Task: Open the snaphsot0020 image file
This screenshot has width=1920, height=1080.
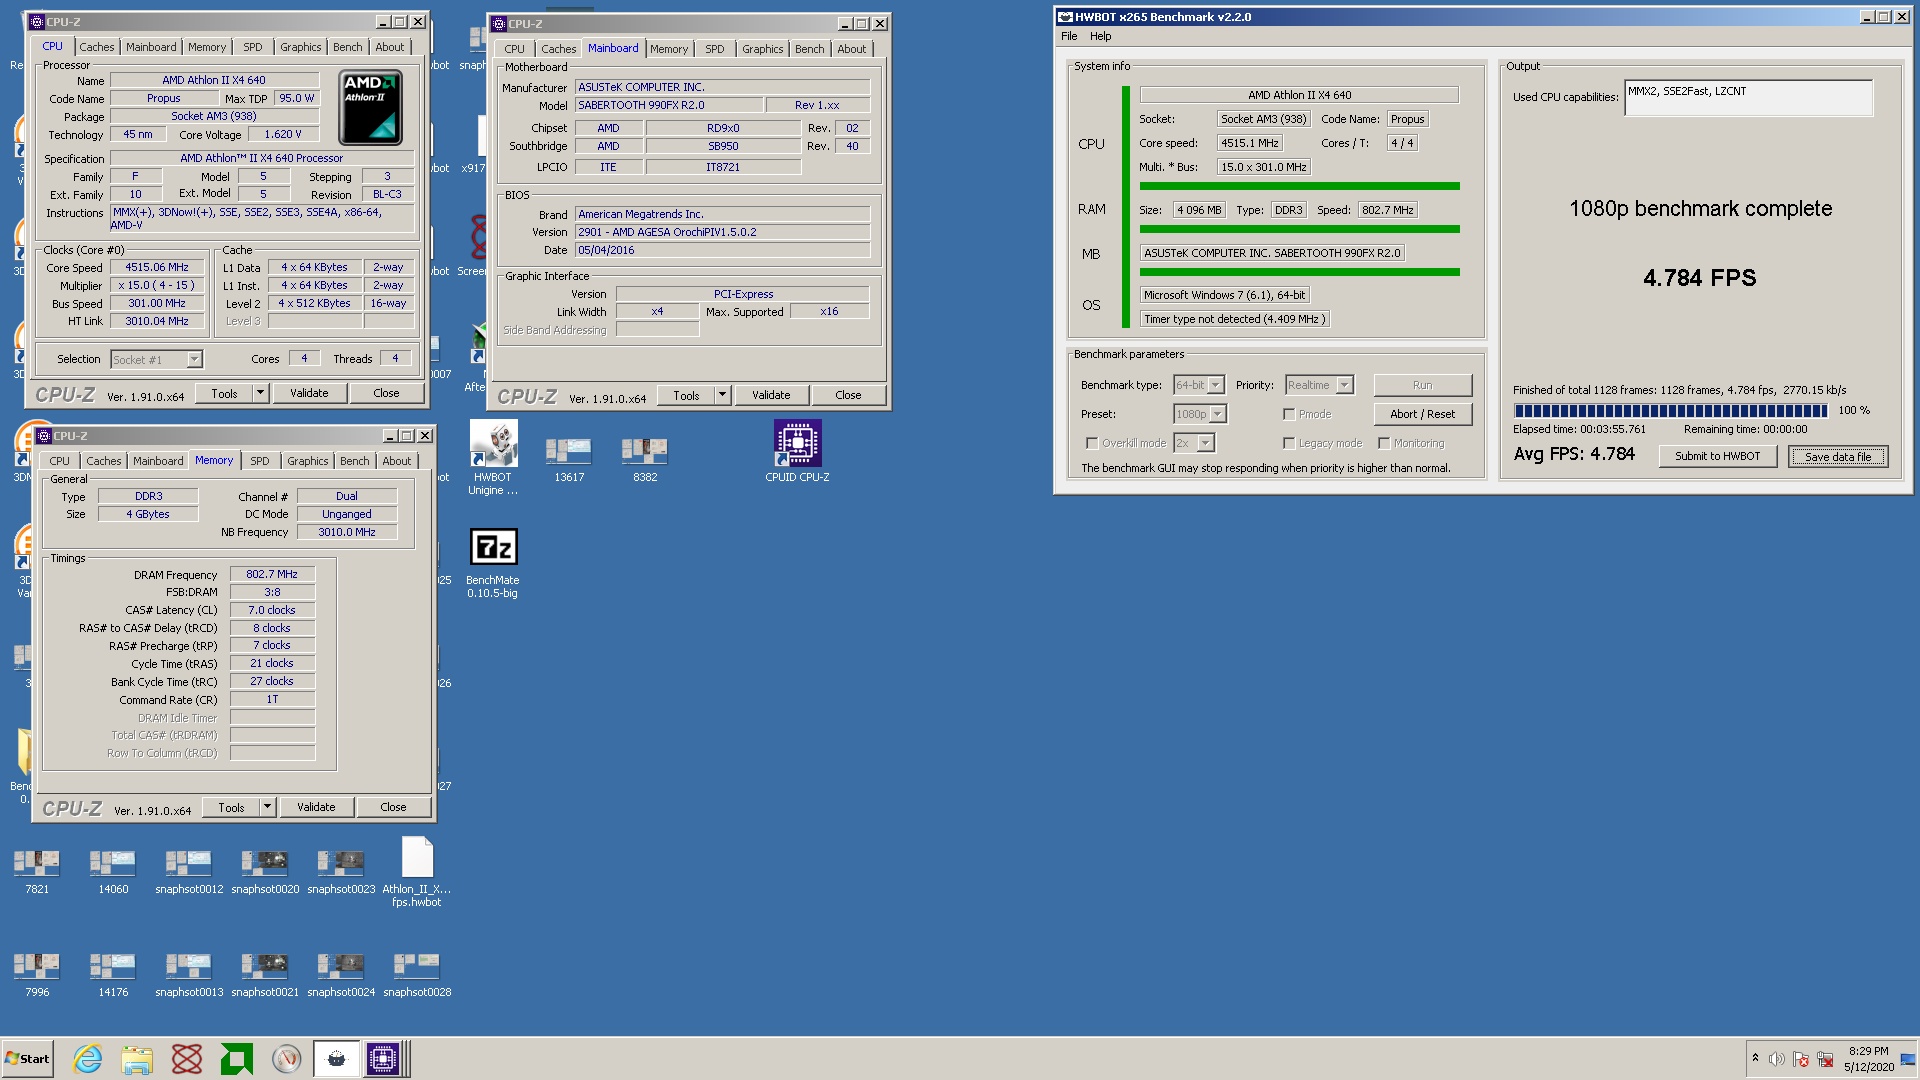Action: click(x=265, y=872)
